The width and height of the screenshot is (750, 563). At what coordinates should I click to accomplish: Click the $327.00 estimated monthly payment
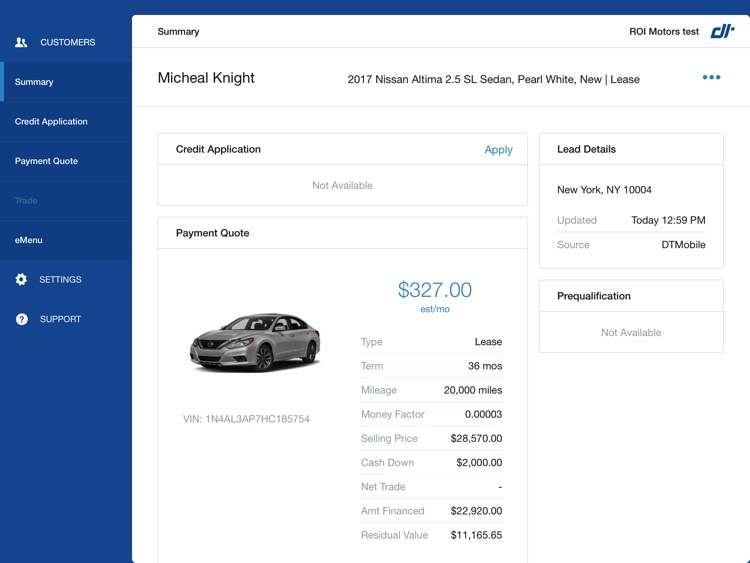[434, 290]
